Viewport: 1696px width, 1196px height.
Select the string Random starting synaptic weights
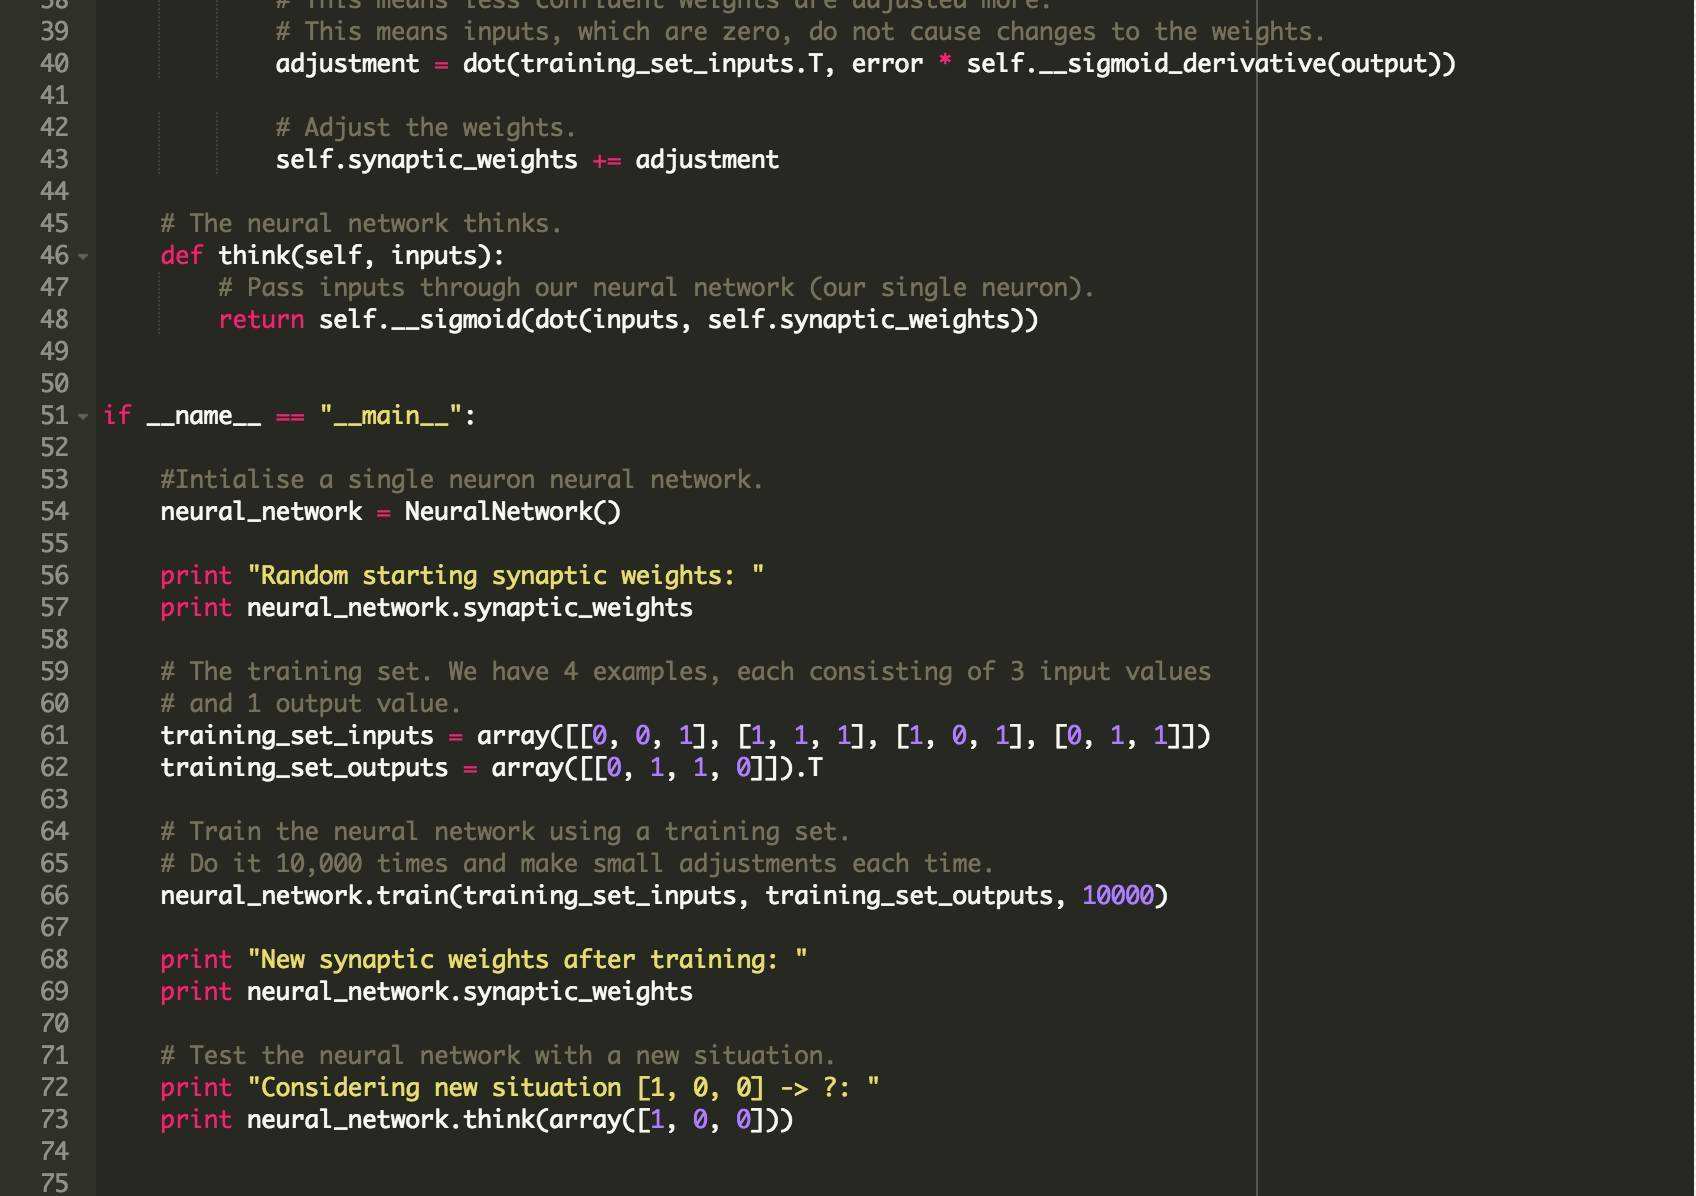(505, 575)
